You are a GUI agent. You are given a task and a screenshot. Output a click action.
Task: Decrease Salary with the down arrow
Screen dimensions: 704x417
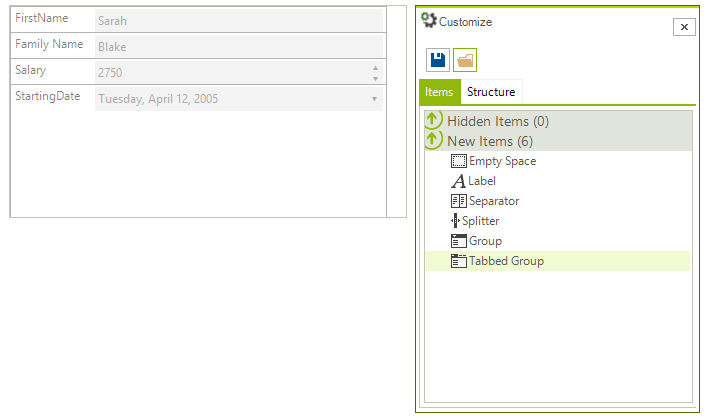pos(375,79)
